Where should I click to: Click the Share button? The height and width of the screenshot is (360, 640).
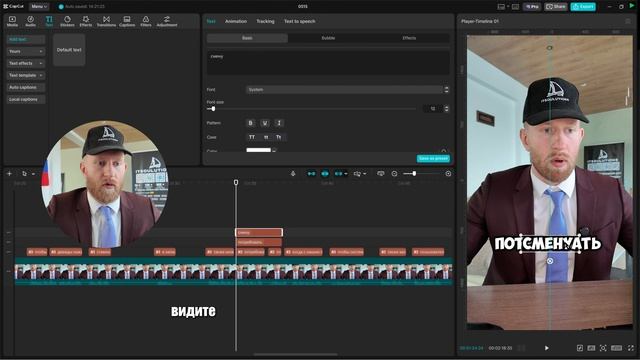[556, 7]
